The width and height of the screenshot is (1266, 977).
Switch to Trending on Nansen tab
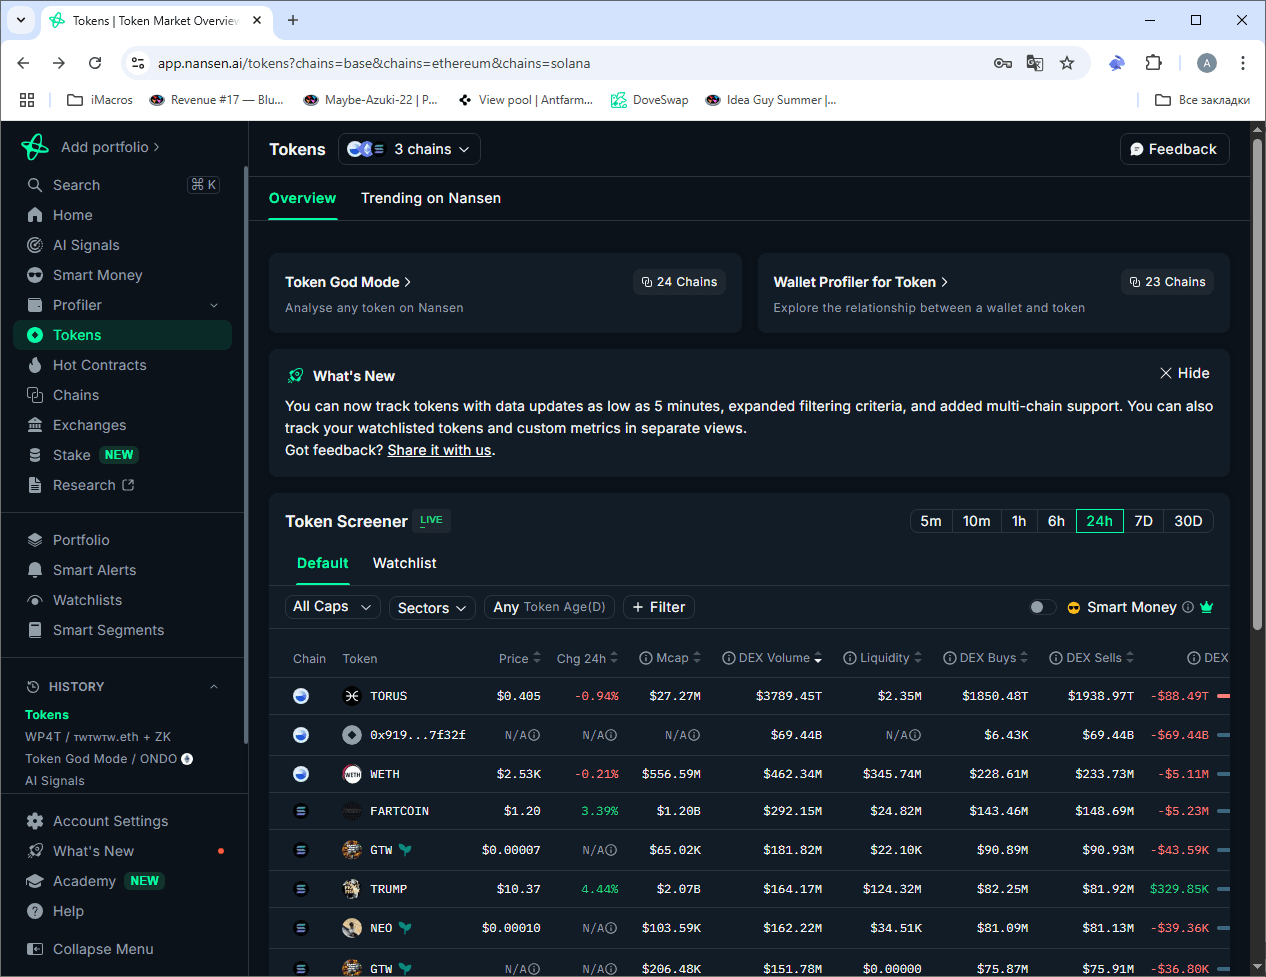point(431,198)
